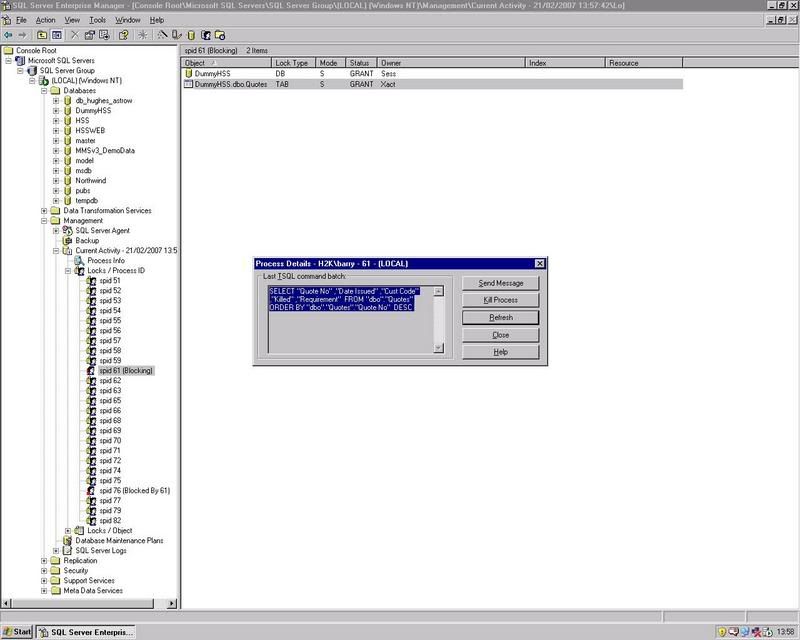
Task: Collapse the Locks / Process ID node
Action: pos(68,271)
